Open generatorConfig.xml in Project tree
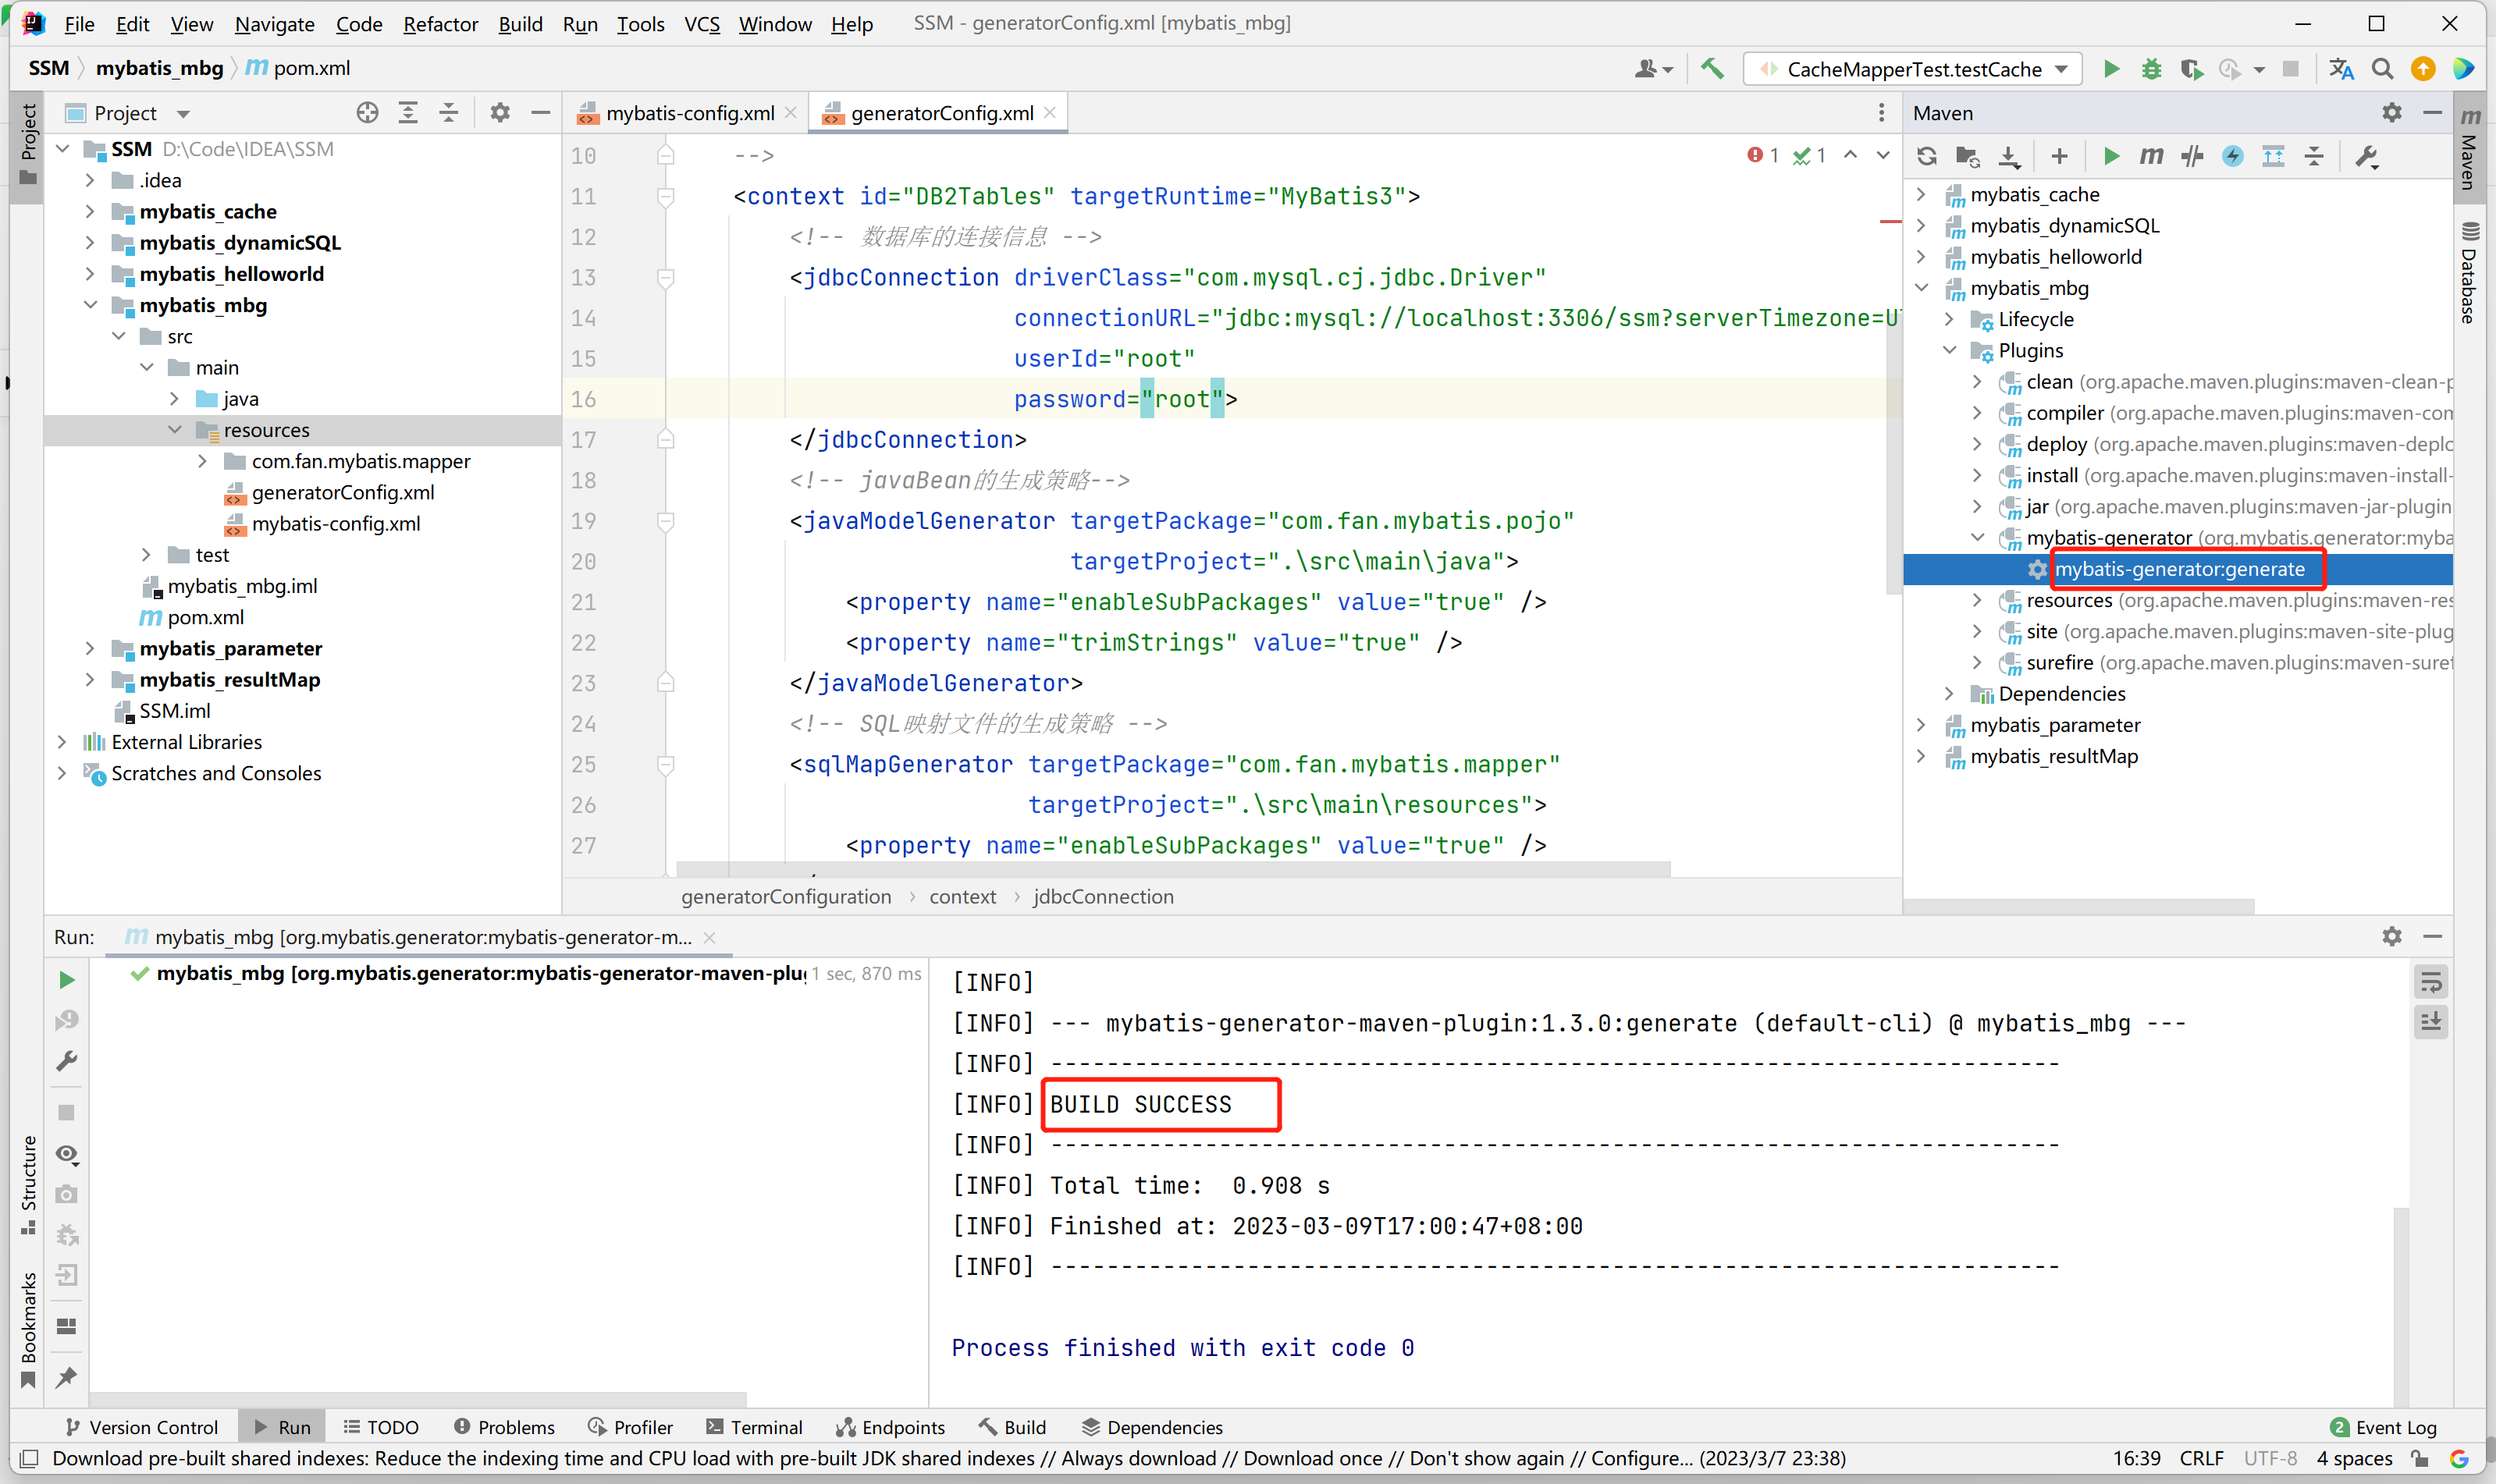Image resolution: width=2496 pixels, height=1484 pixels. pyautogui.click(x=342, y=492)
